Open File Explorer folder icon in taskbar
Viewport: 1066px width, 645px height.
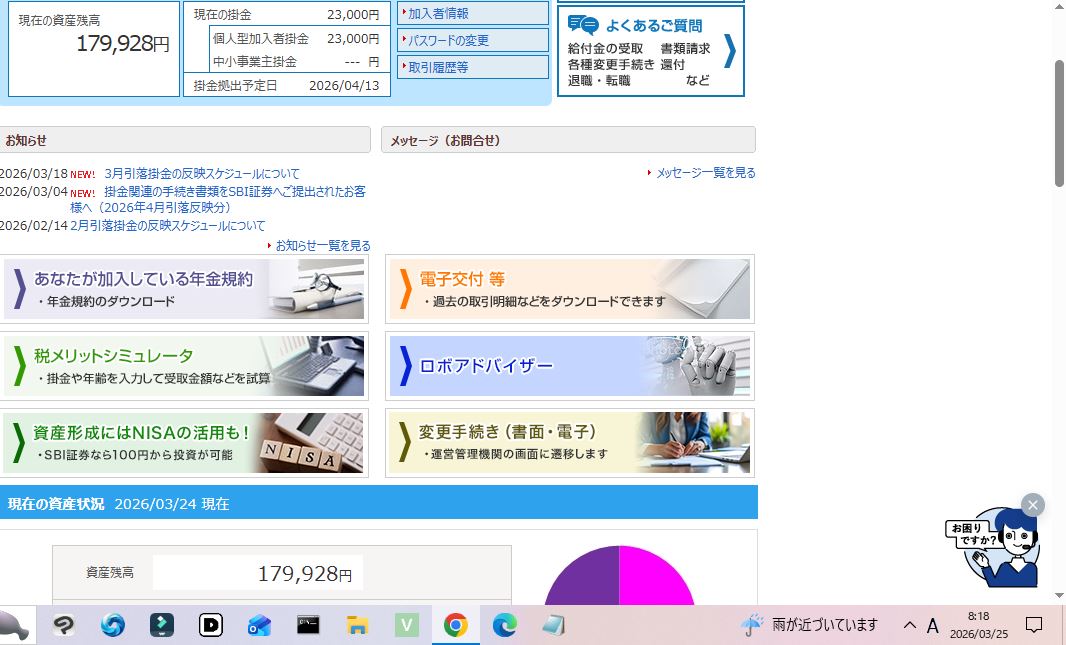[x=357, y=626]
